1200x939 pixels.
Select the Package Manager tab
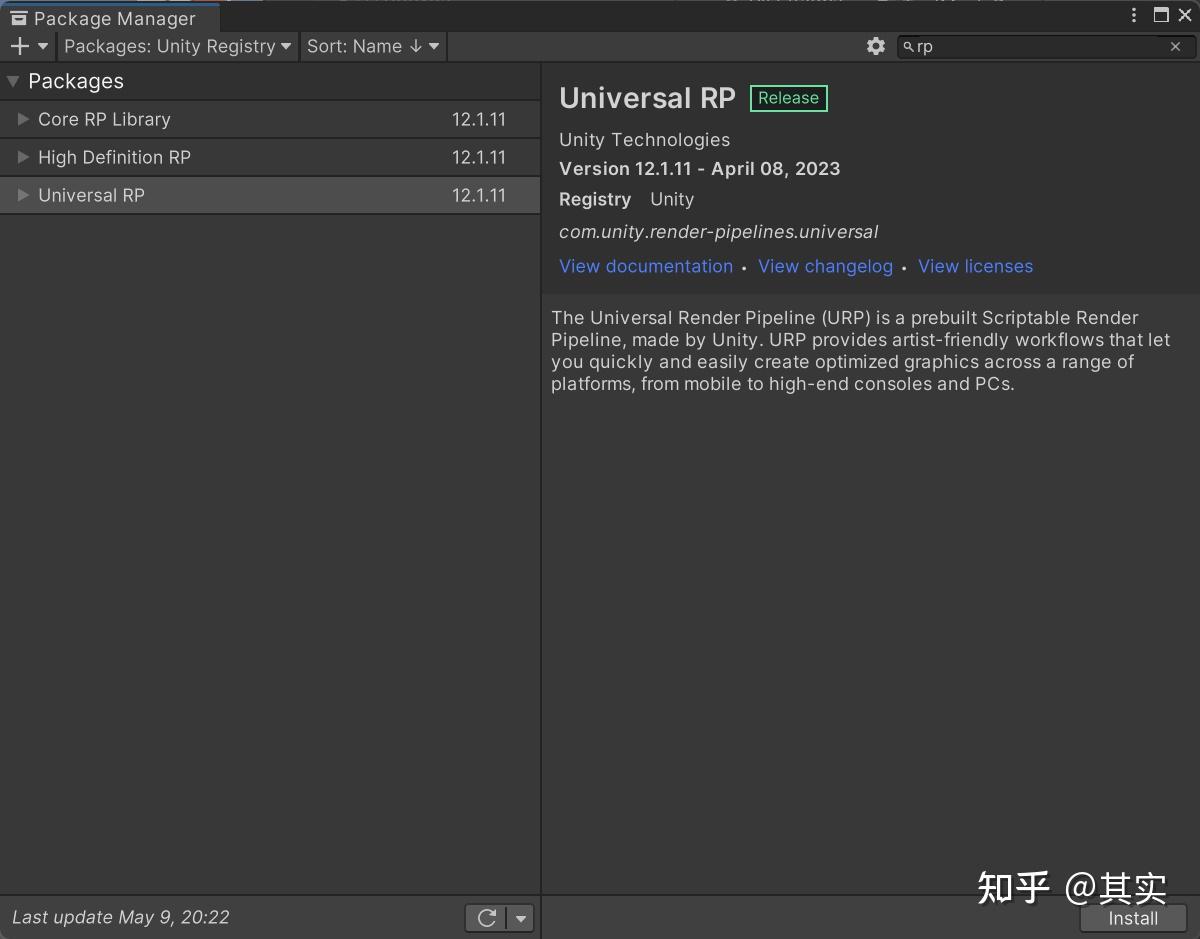(x=108, y=17)
